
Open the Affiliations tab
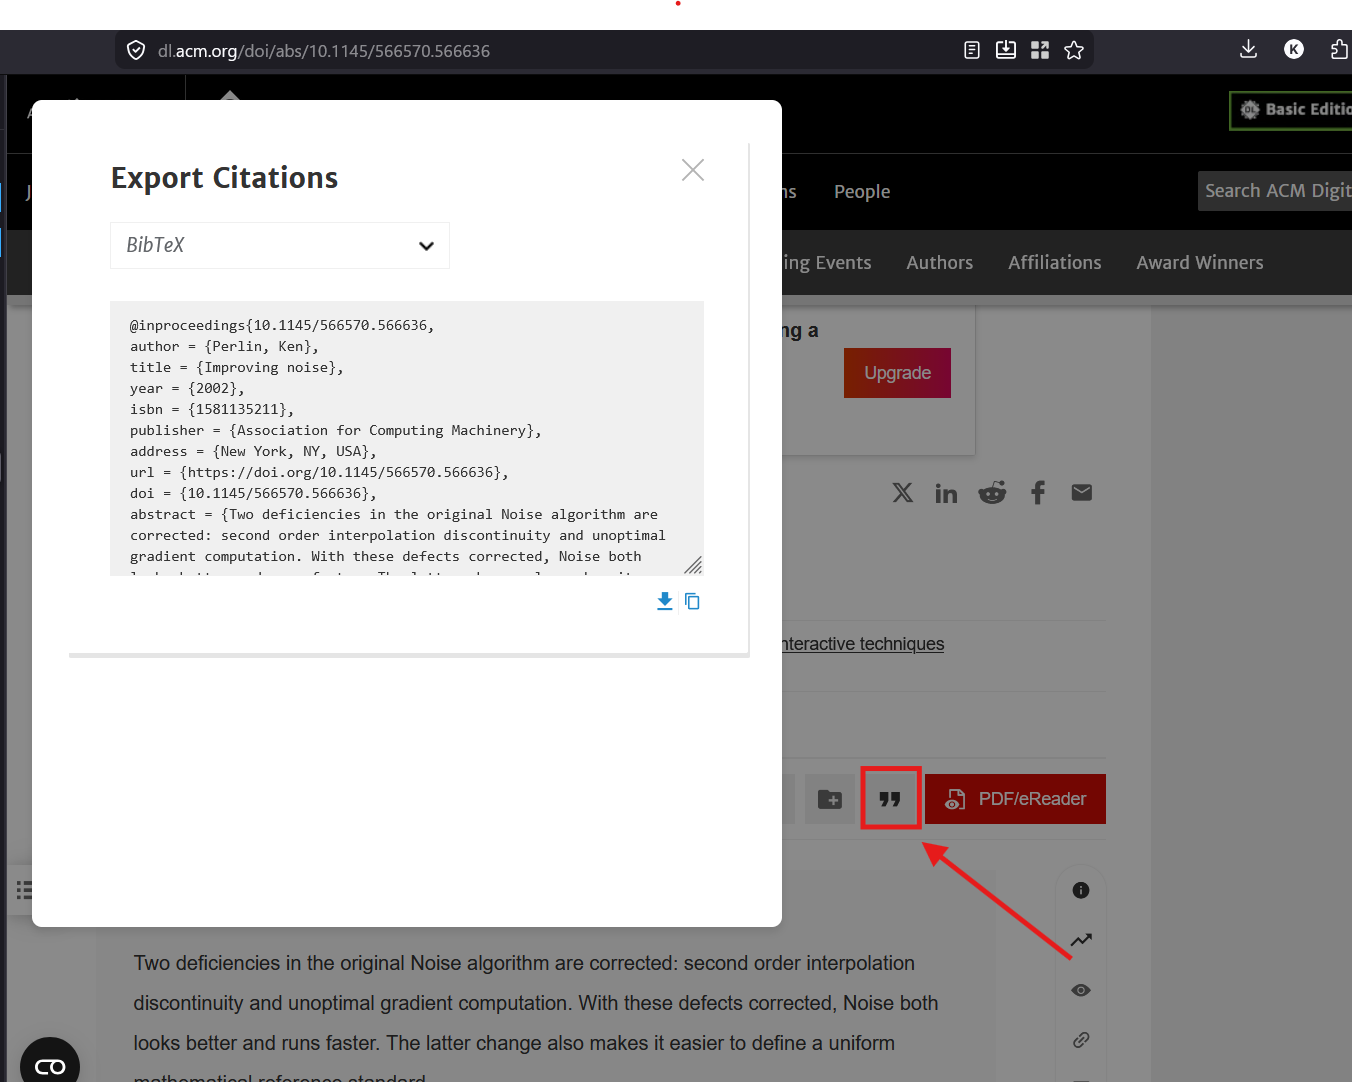tap(1055, 262)
